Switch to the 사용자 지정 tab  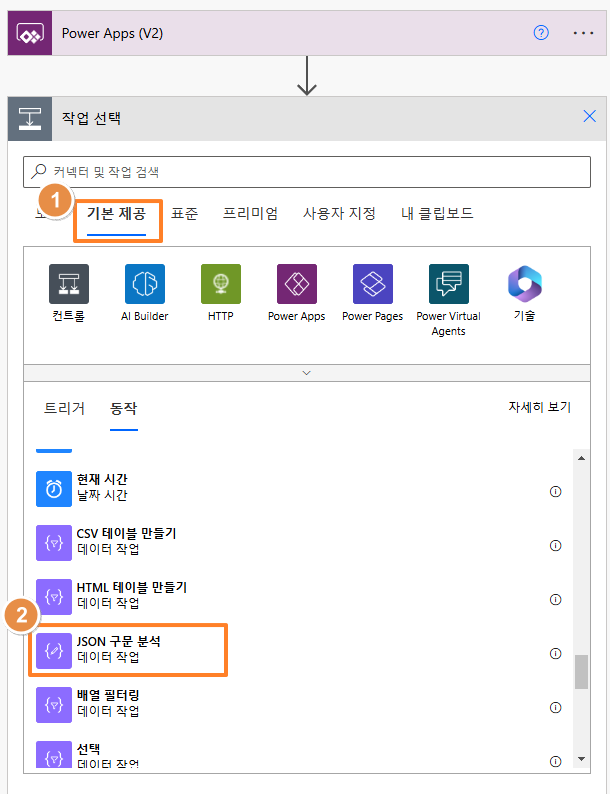(x=339, y=213)
